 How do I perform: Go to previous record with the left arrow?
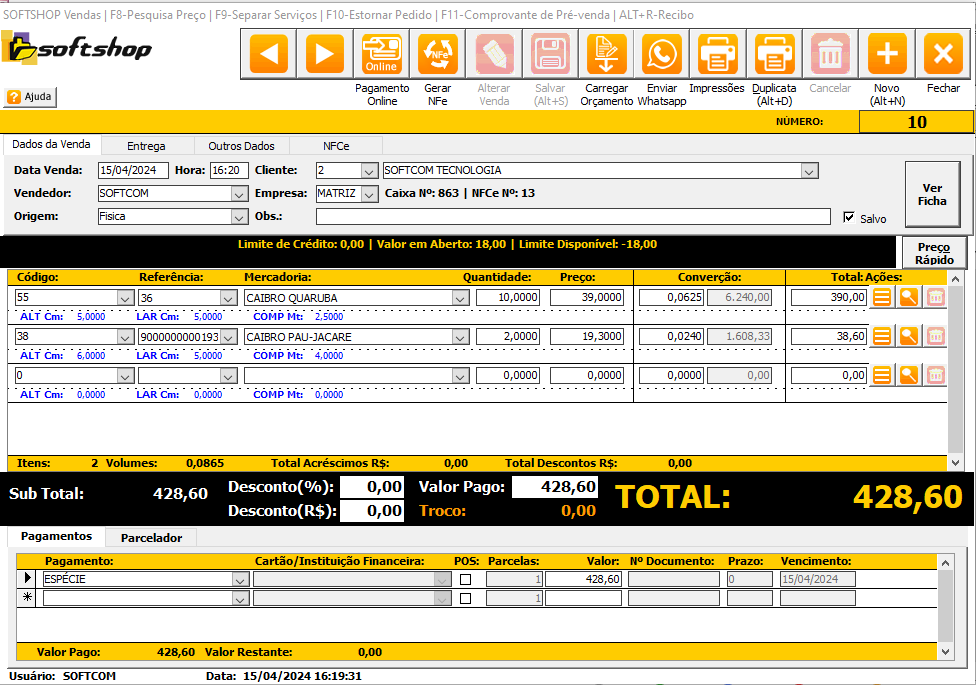click(x=268, y=54)
